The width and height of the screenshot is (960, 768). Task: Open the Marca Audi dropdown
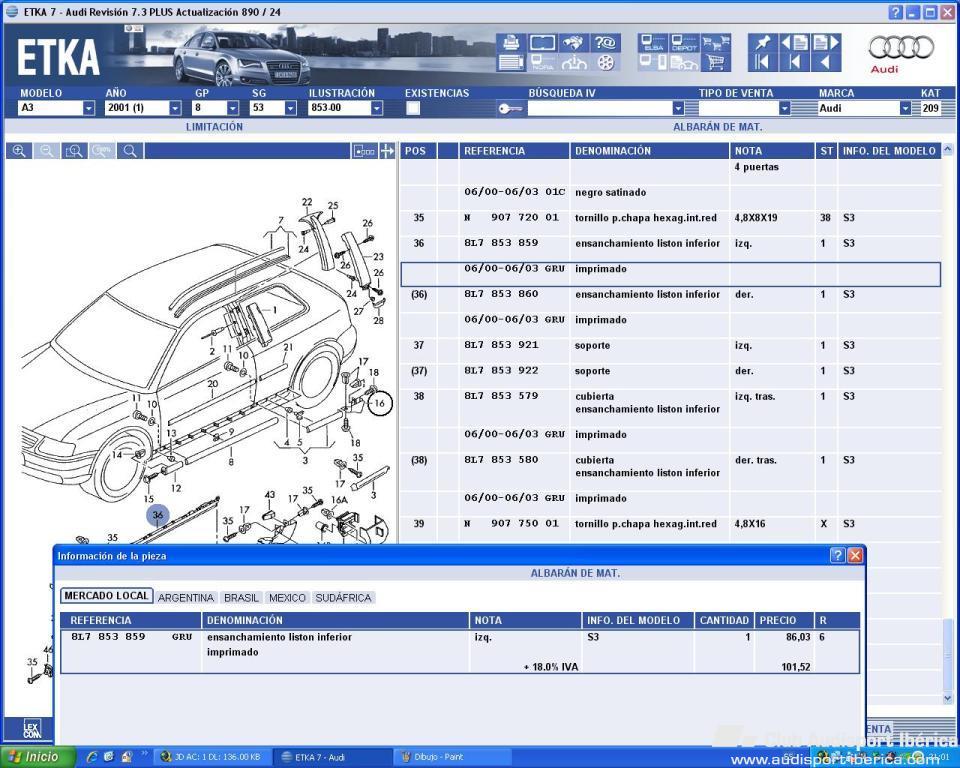pyautogui.click(x=905, y=108)
